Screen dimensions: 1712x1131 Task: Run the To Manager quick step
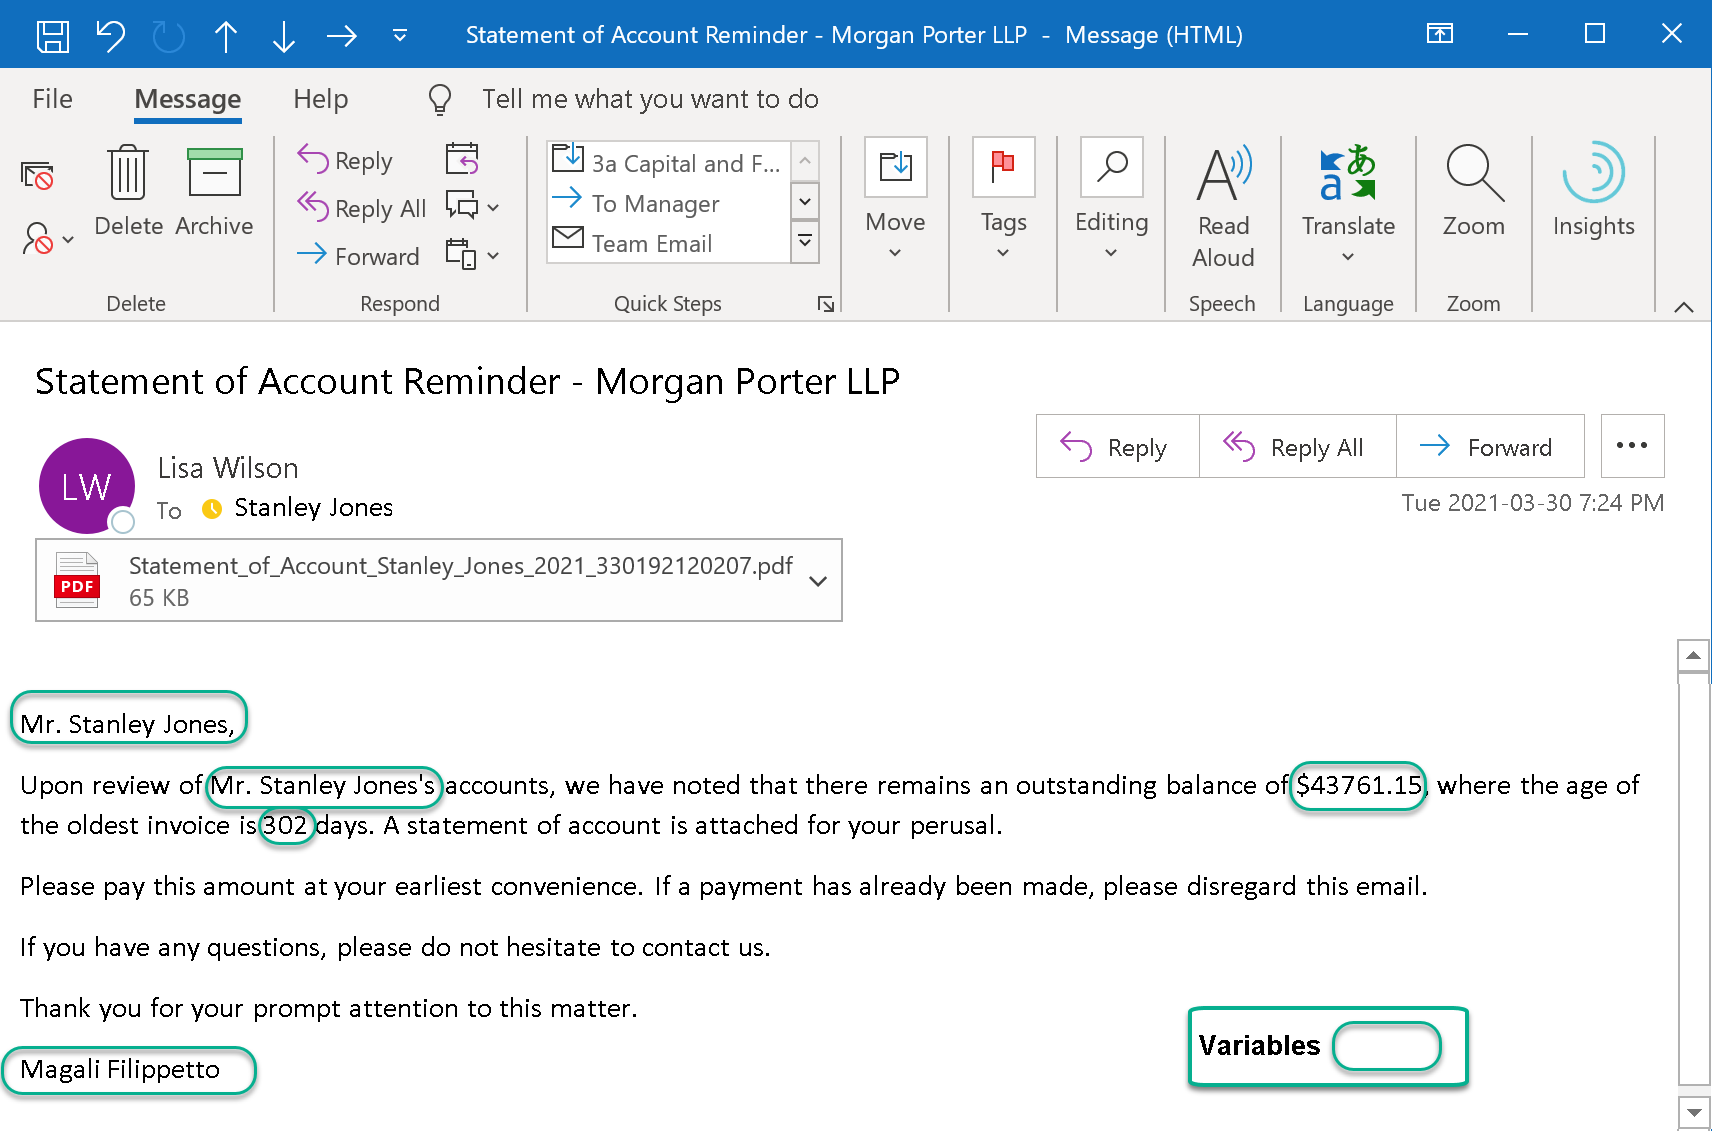click(668, 203)
